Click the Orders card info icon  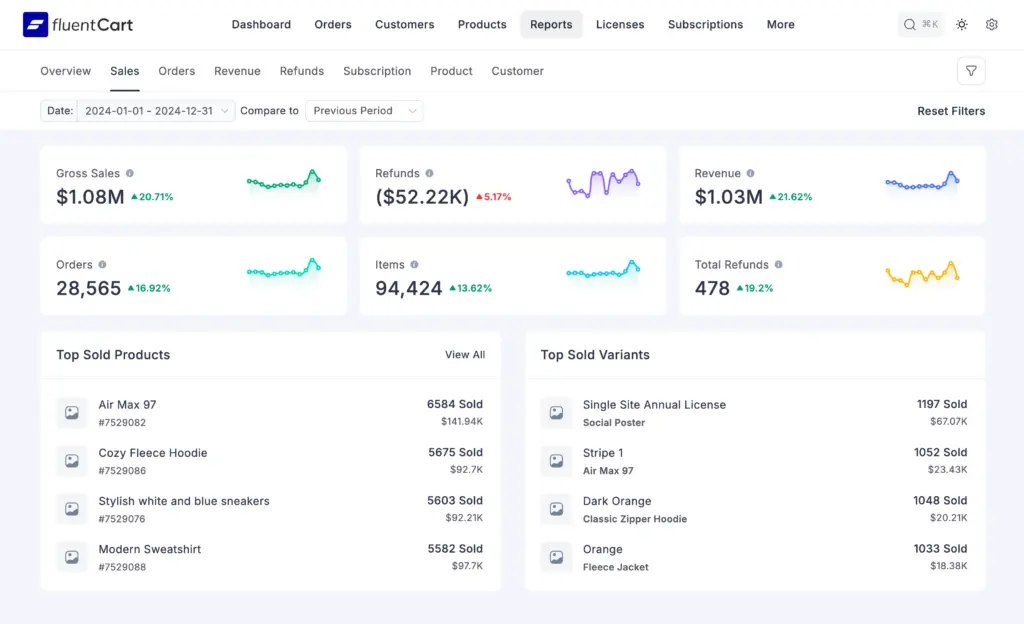click(x=103, y=265)
